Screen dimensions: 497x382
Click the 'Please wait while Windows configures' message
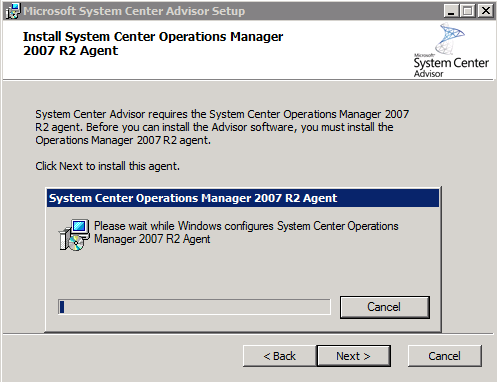click(246, 233)
